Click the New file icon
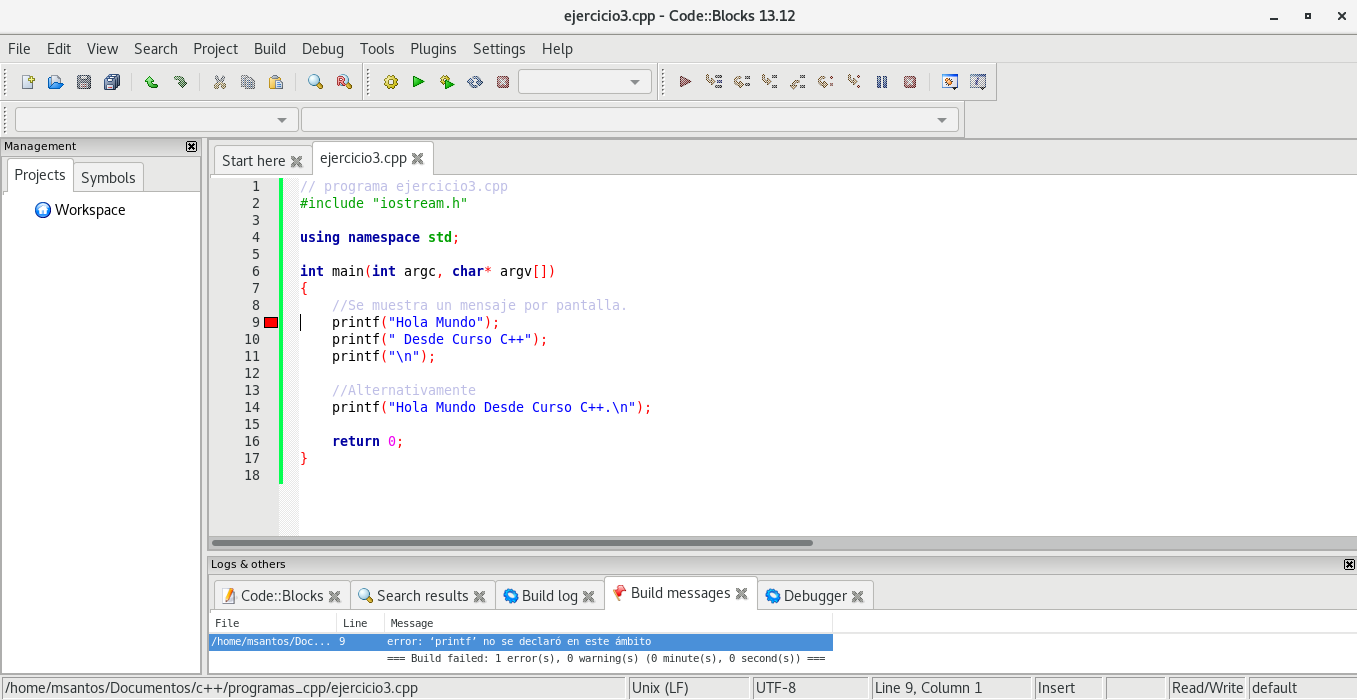 (28, 82)
